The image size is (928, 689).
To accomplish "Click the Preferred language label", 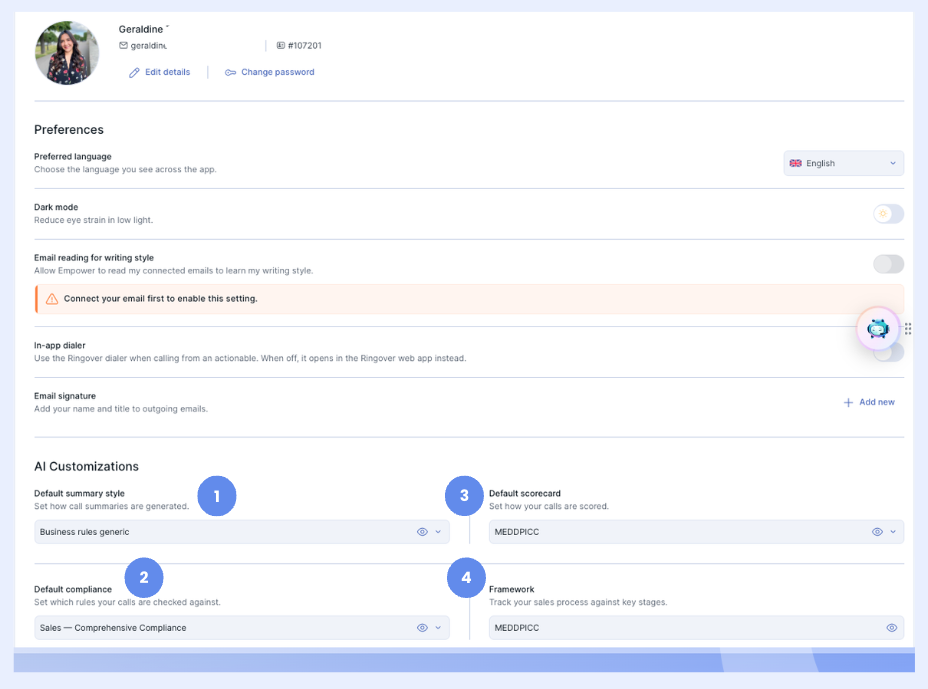I will click(x=73, y=156).
